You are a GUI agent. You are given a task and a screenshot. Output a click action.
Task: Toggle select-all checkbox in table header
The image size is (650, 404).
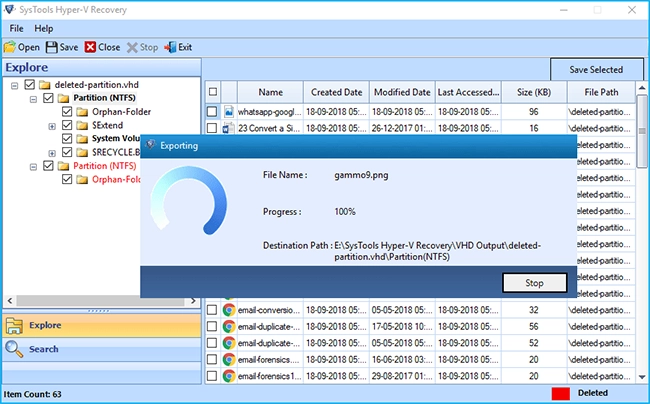[213, 92]
